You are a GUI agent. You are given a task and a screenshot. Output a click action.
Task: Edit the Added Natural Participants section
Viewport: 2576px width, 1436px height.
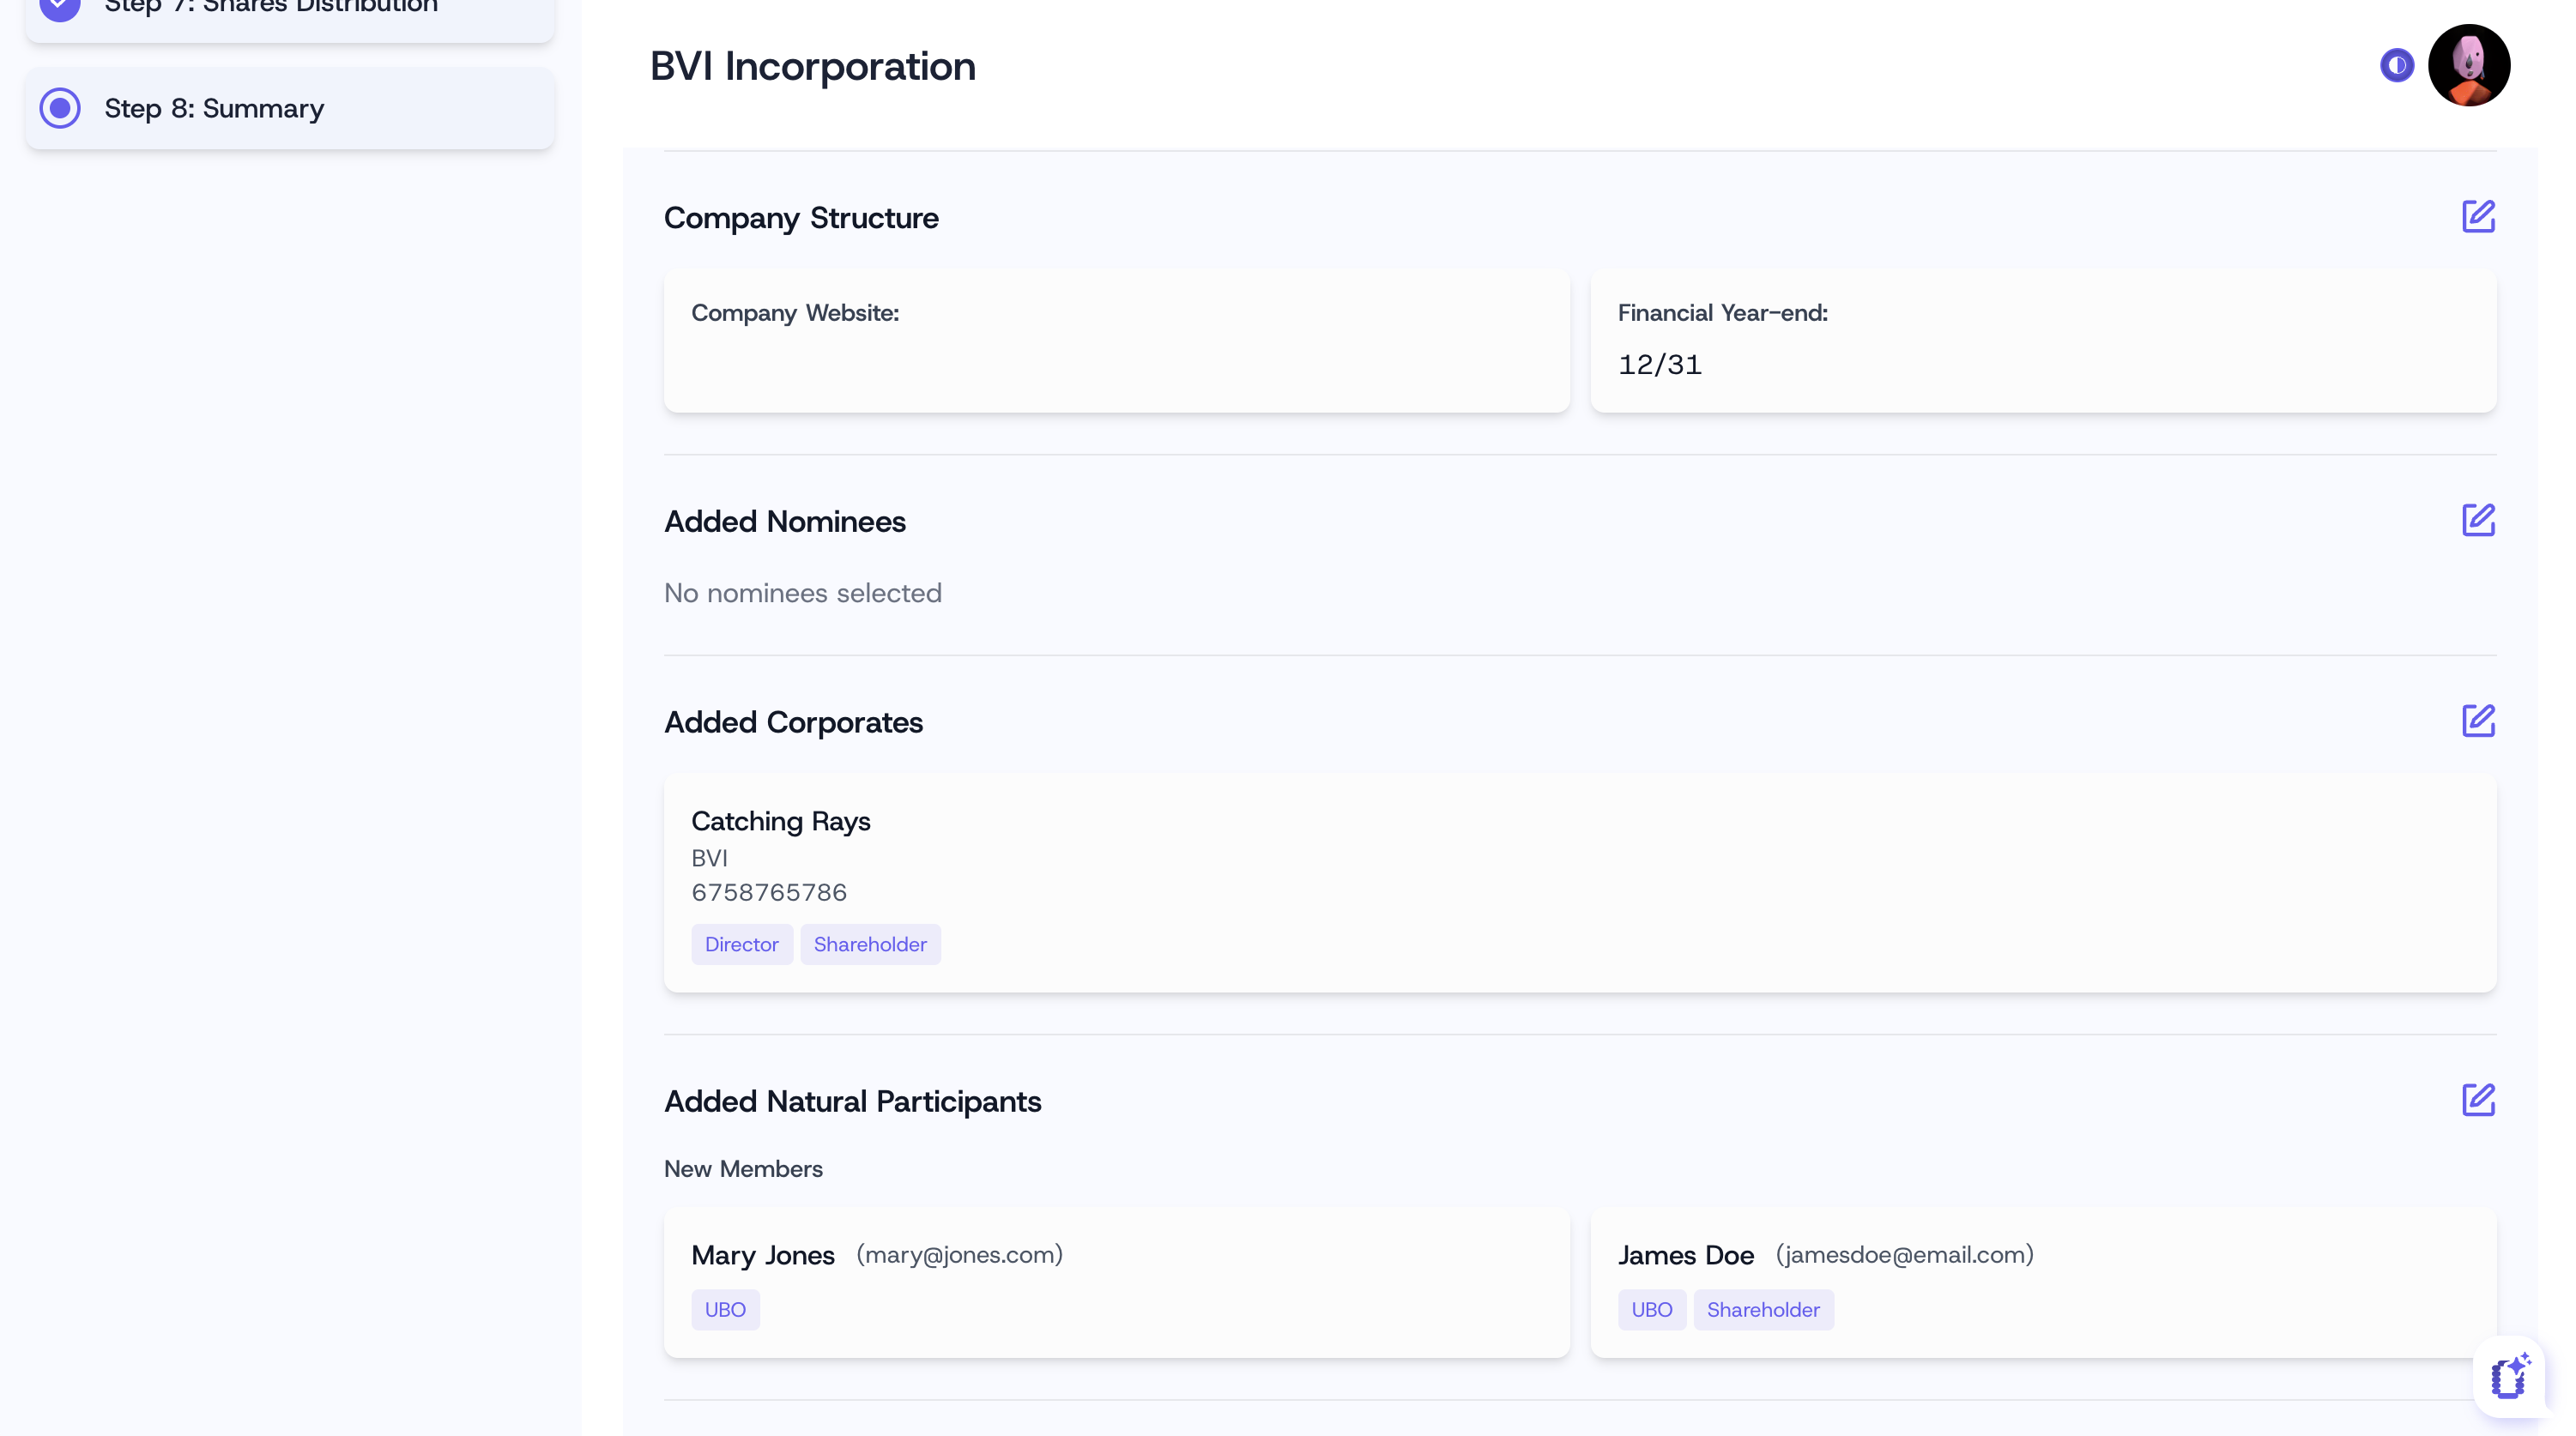[2477, 1100]
